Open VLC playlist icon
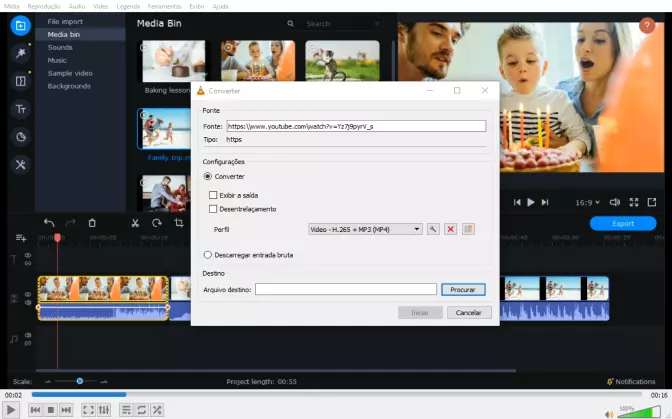 click(126, 410)
